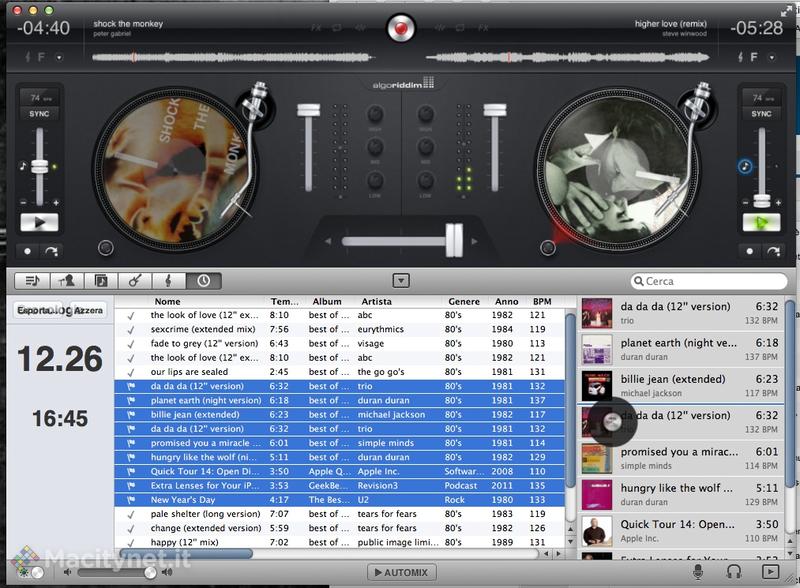This screenshot has width=800, height=588.
Task: Sort by the Genere column header
Action: (464, 302)
